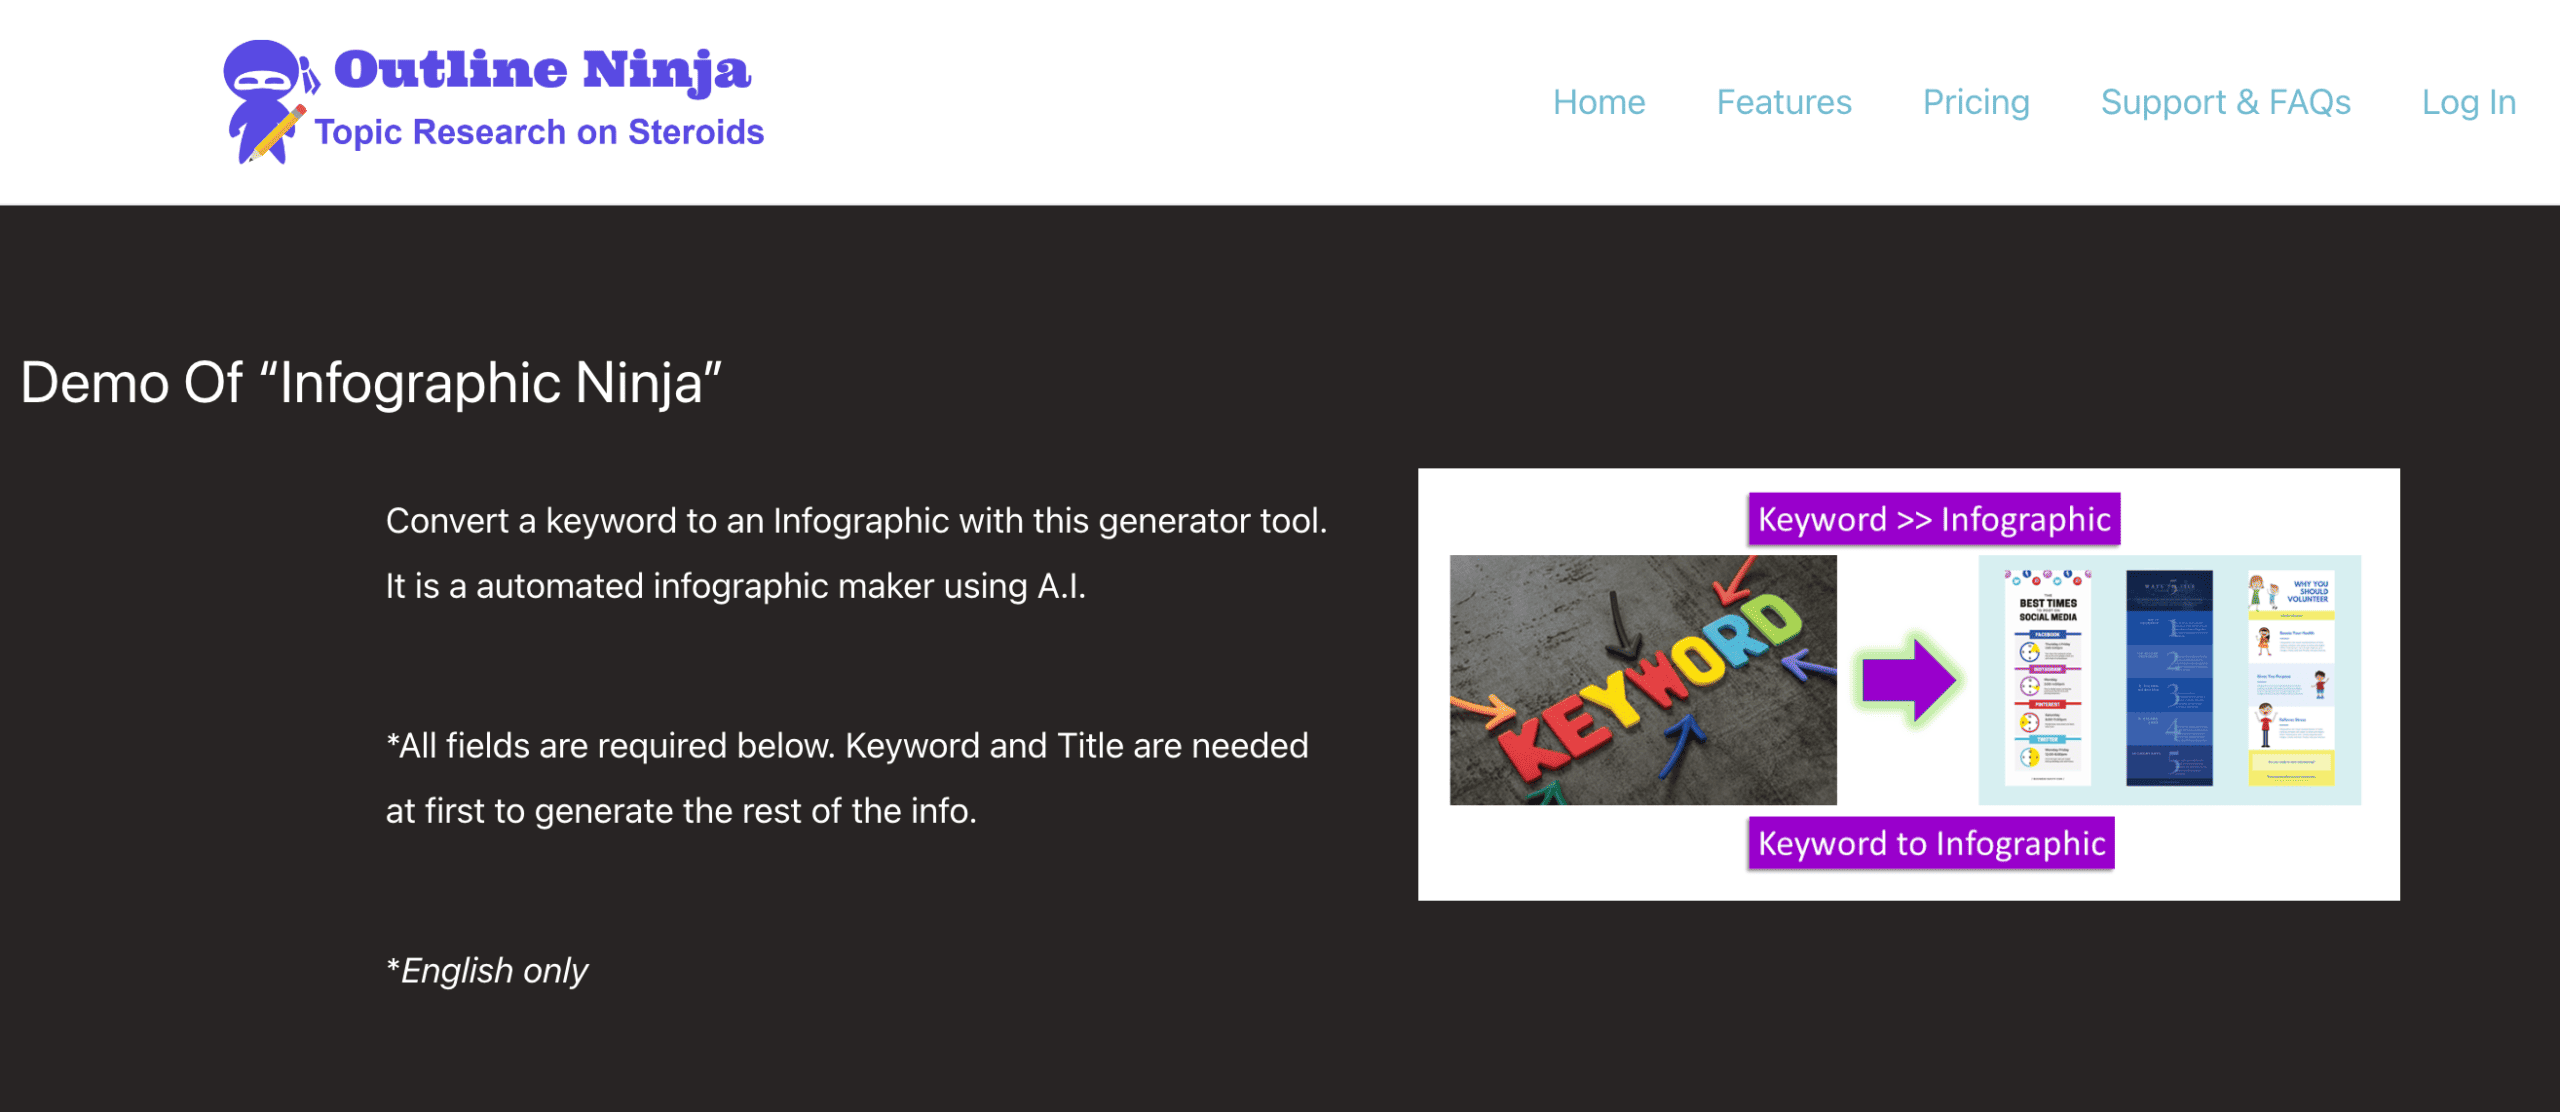This screenshot has height=1112, width=2560.
Task: Click the "Why You Should Volunteer" infographic thumbnail
Action: pyautogui.click(x=2290, y=677)
